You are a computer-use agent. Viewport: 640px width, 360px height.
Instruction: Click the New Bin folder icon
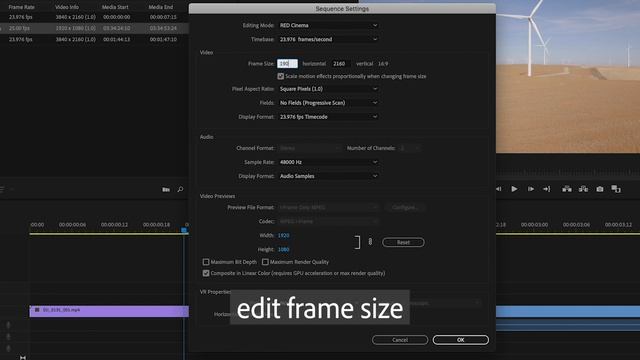[166, 189]
